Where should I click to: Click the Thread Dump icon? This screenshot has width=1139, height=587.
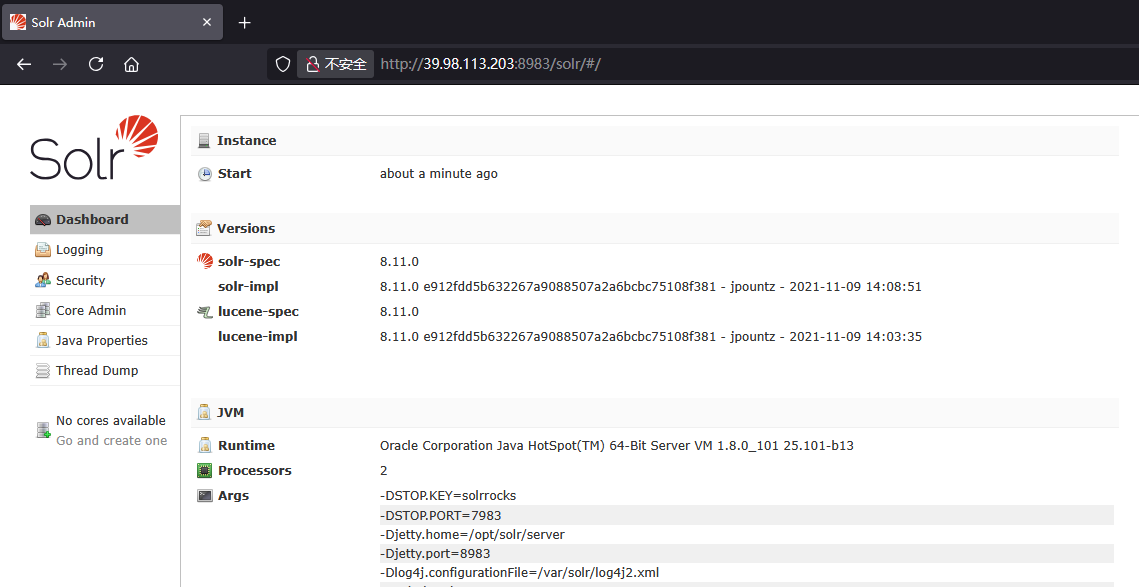pyautogui.click(x=43, y=371)
